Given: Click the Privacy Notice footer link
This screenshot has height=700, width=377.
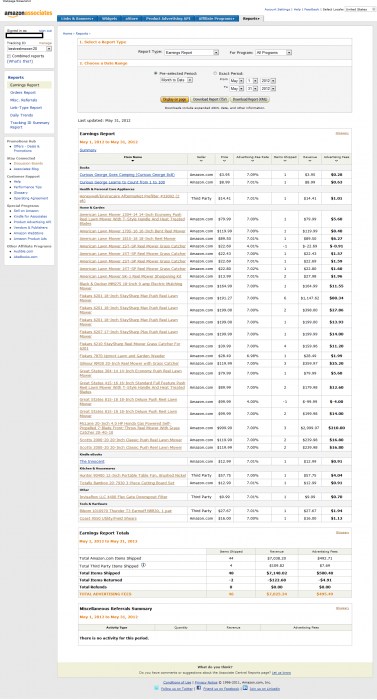Looking at the screenshot, I should pos(205,682).
